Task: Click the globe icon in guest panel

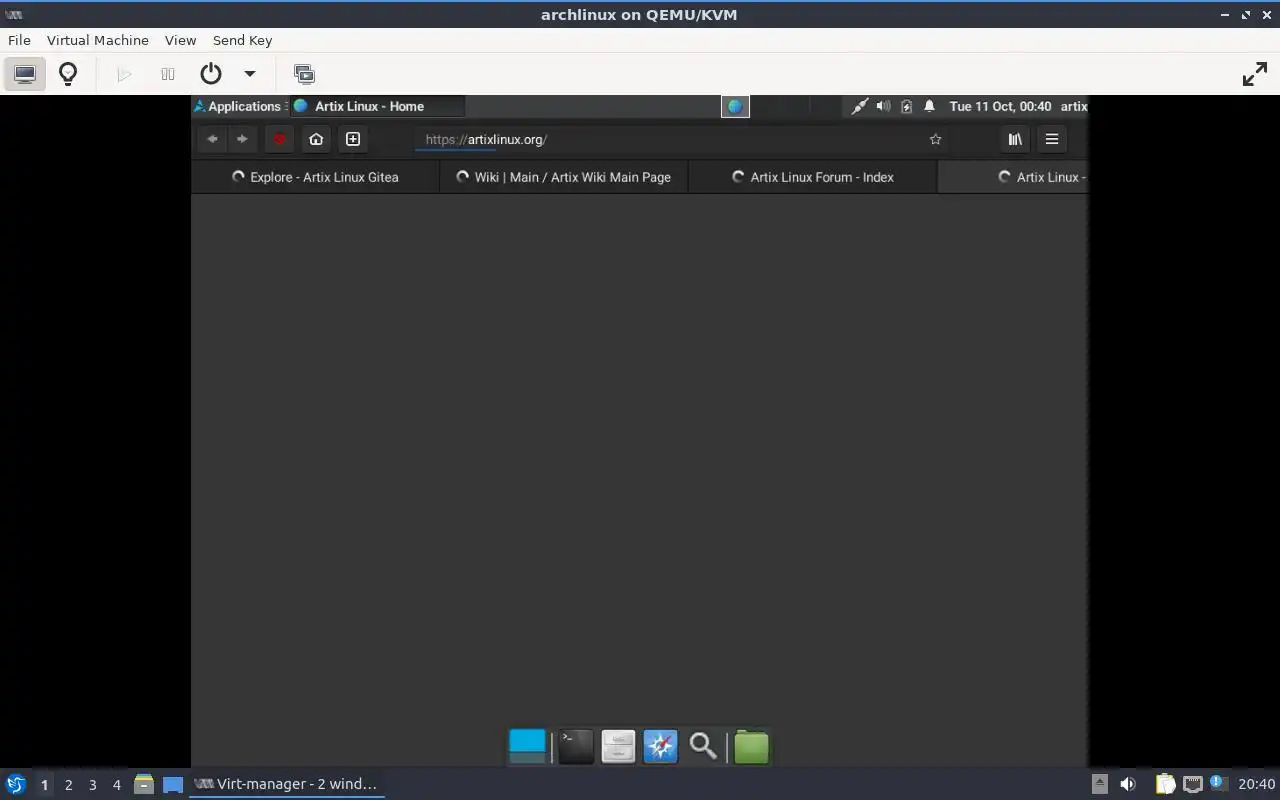Action: [x=735, y=106]
